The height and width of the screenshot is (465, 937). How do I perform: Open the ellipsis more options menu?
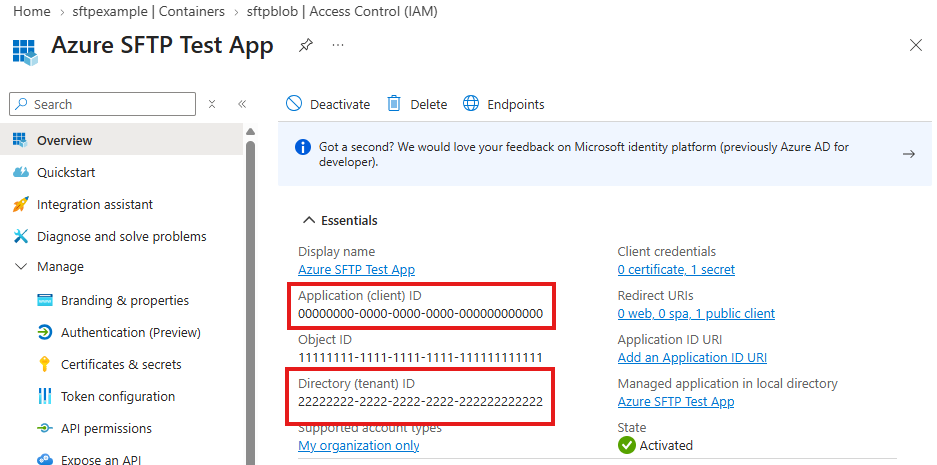pyautogui.click(x=338, y=45)
